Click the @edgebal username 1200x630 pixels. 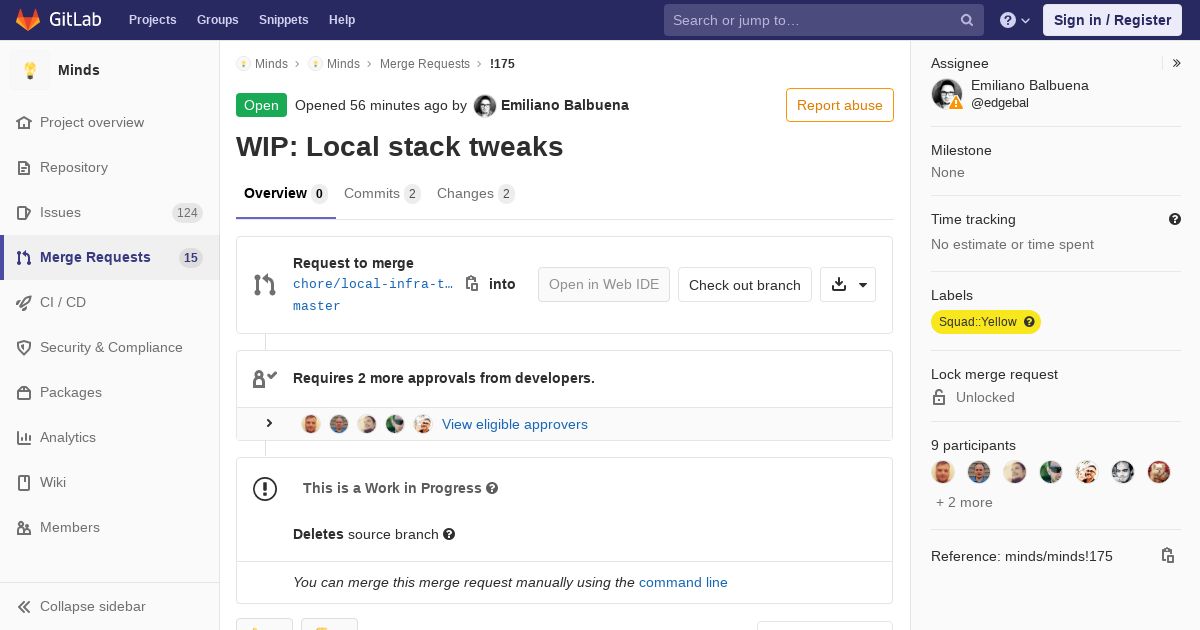pyautogui.click(x=1000, y=103)
